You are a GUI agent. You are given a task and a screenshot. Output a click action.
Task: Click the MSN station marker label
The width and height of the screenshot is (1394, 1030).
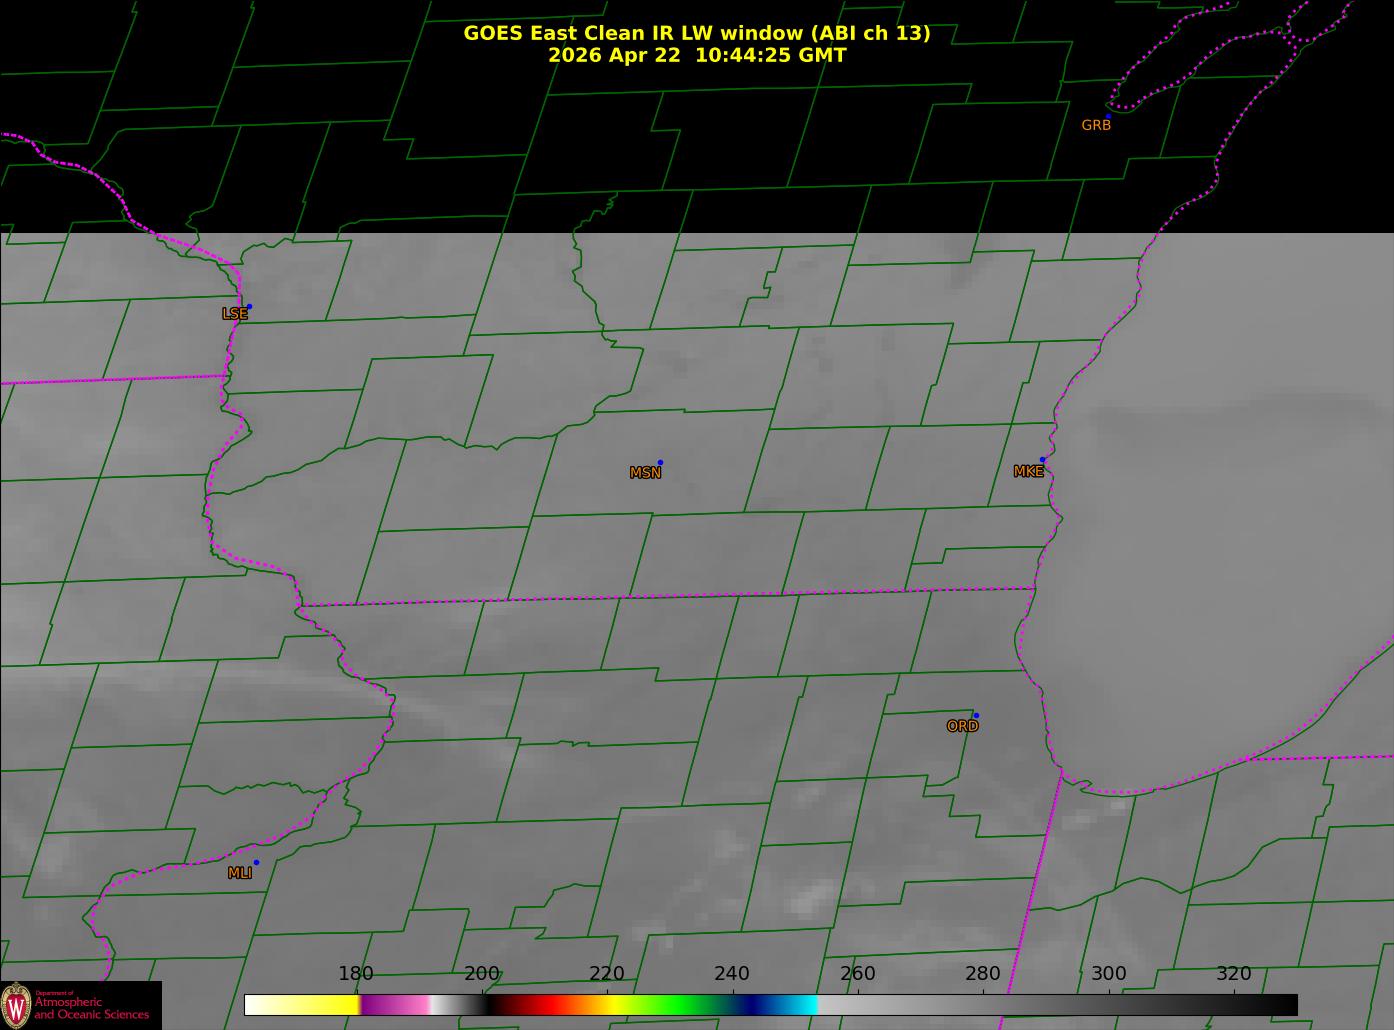[645, 472]
